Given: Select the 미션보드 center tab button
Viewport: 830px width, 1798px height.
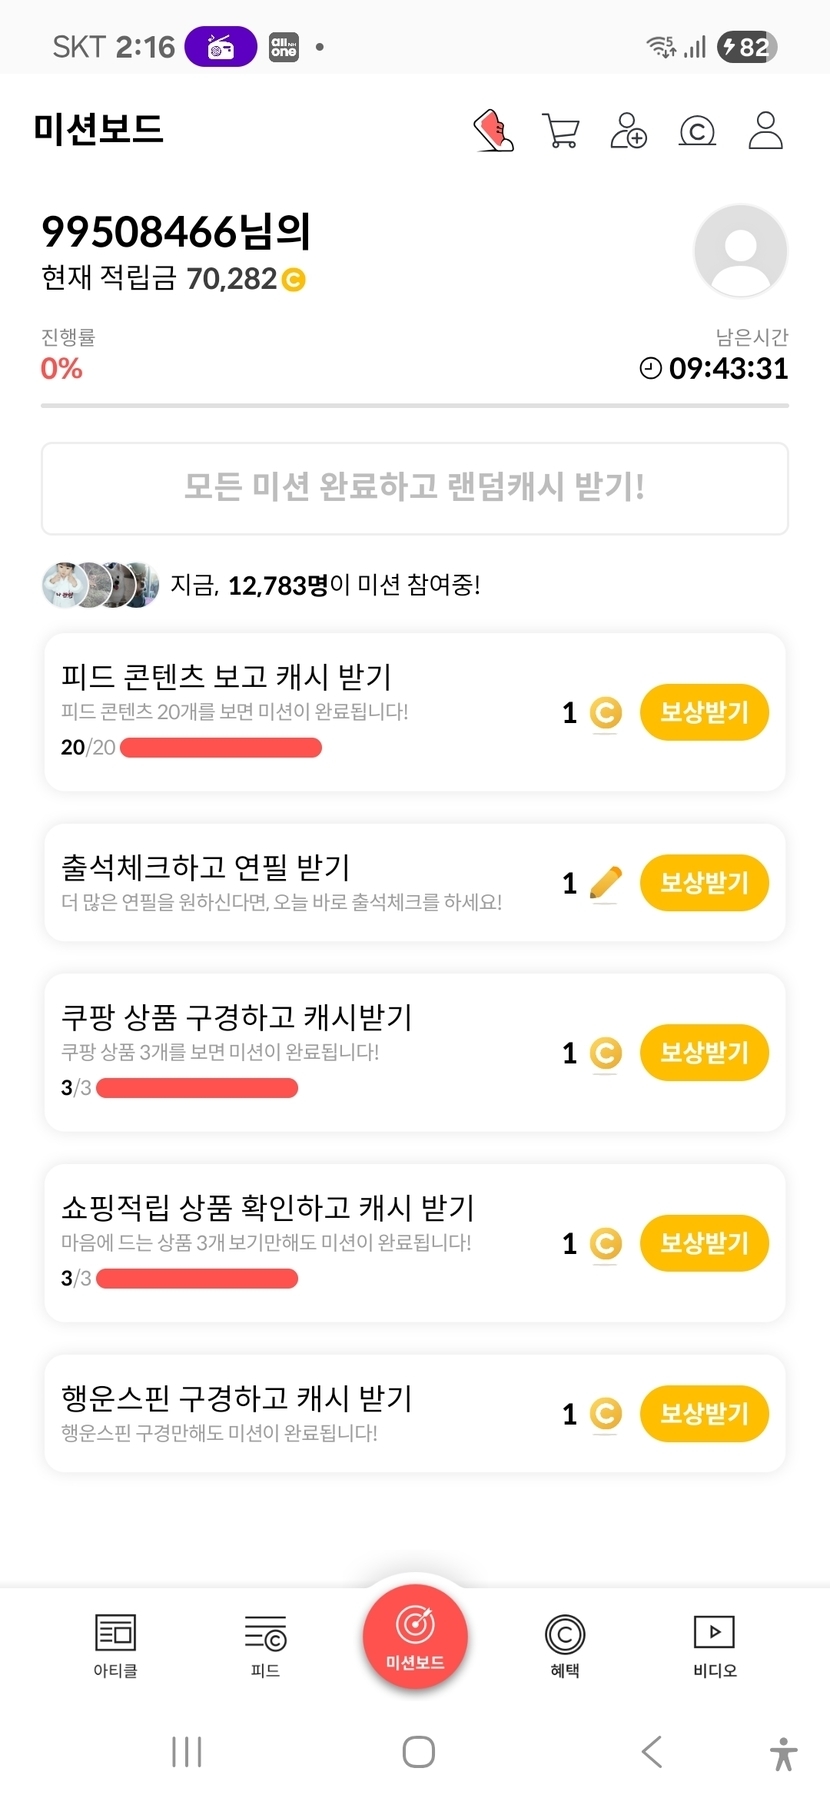Looking at the screenshot, I should pyautogui.click(x=415, y=1637).
